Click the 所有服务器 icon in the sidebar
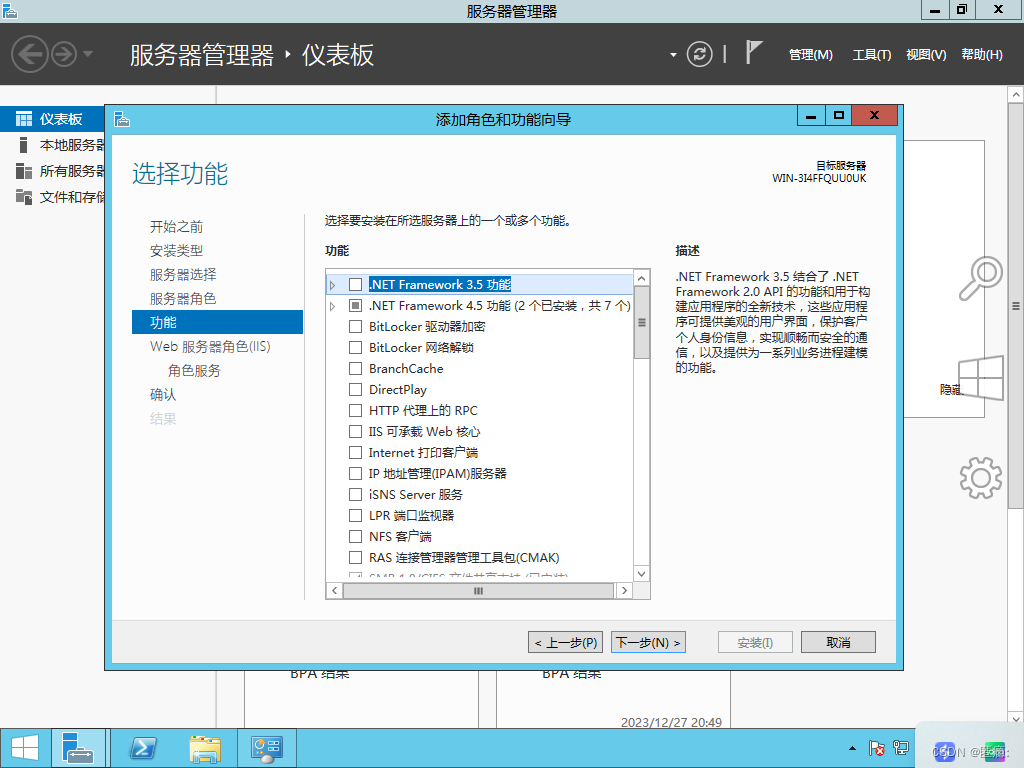1024x768 pixels. click(24, 171)
